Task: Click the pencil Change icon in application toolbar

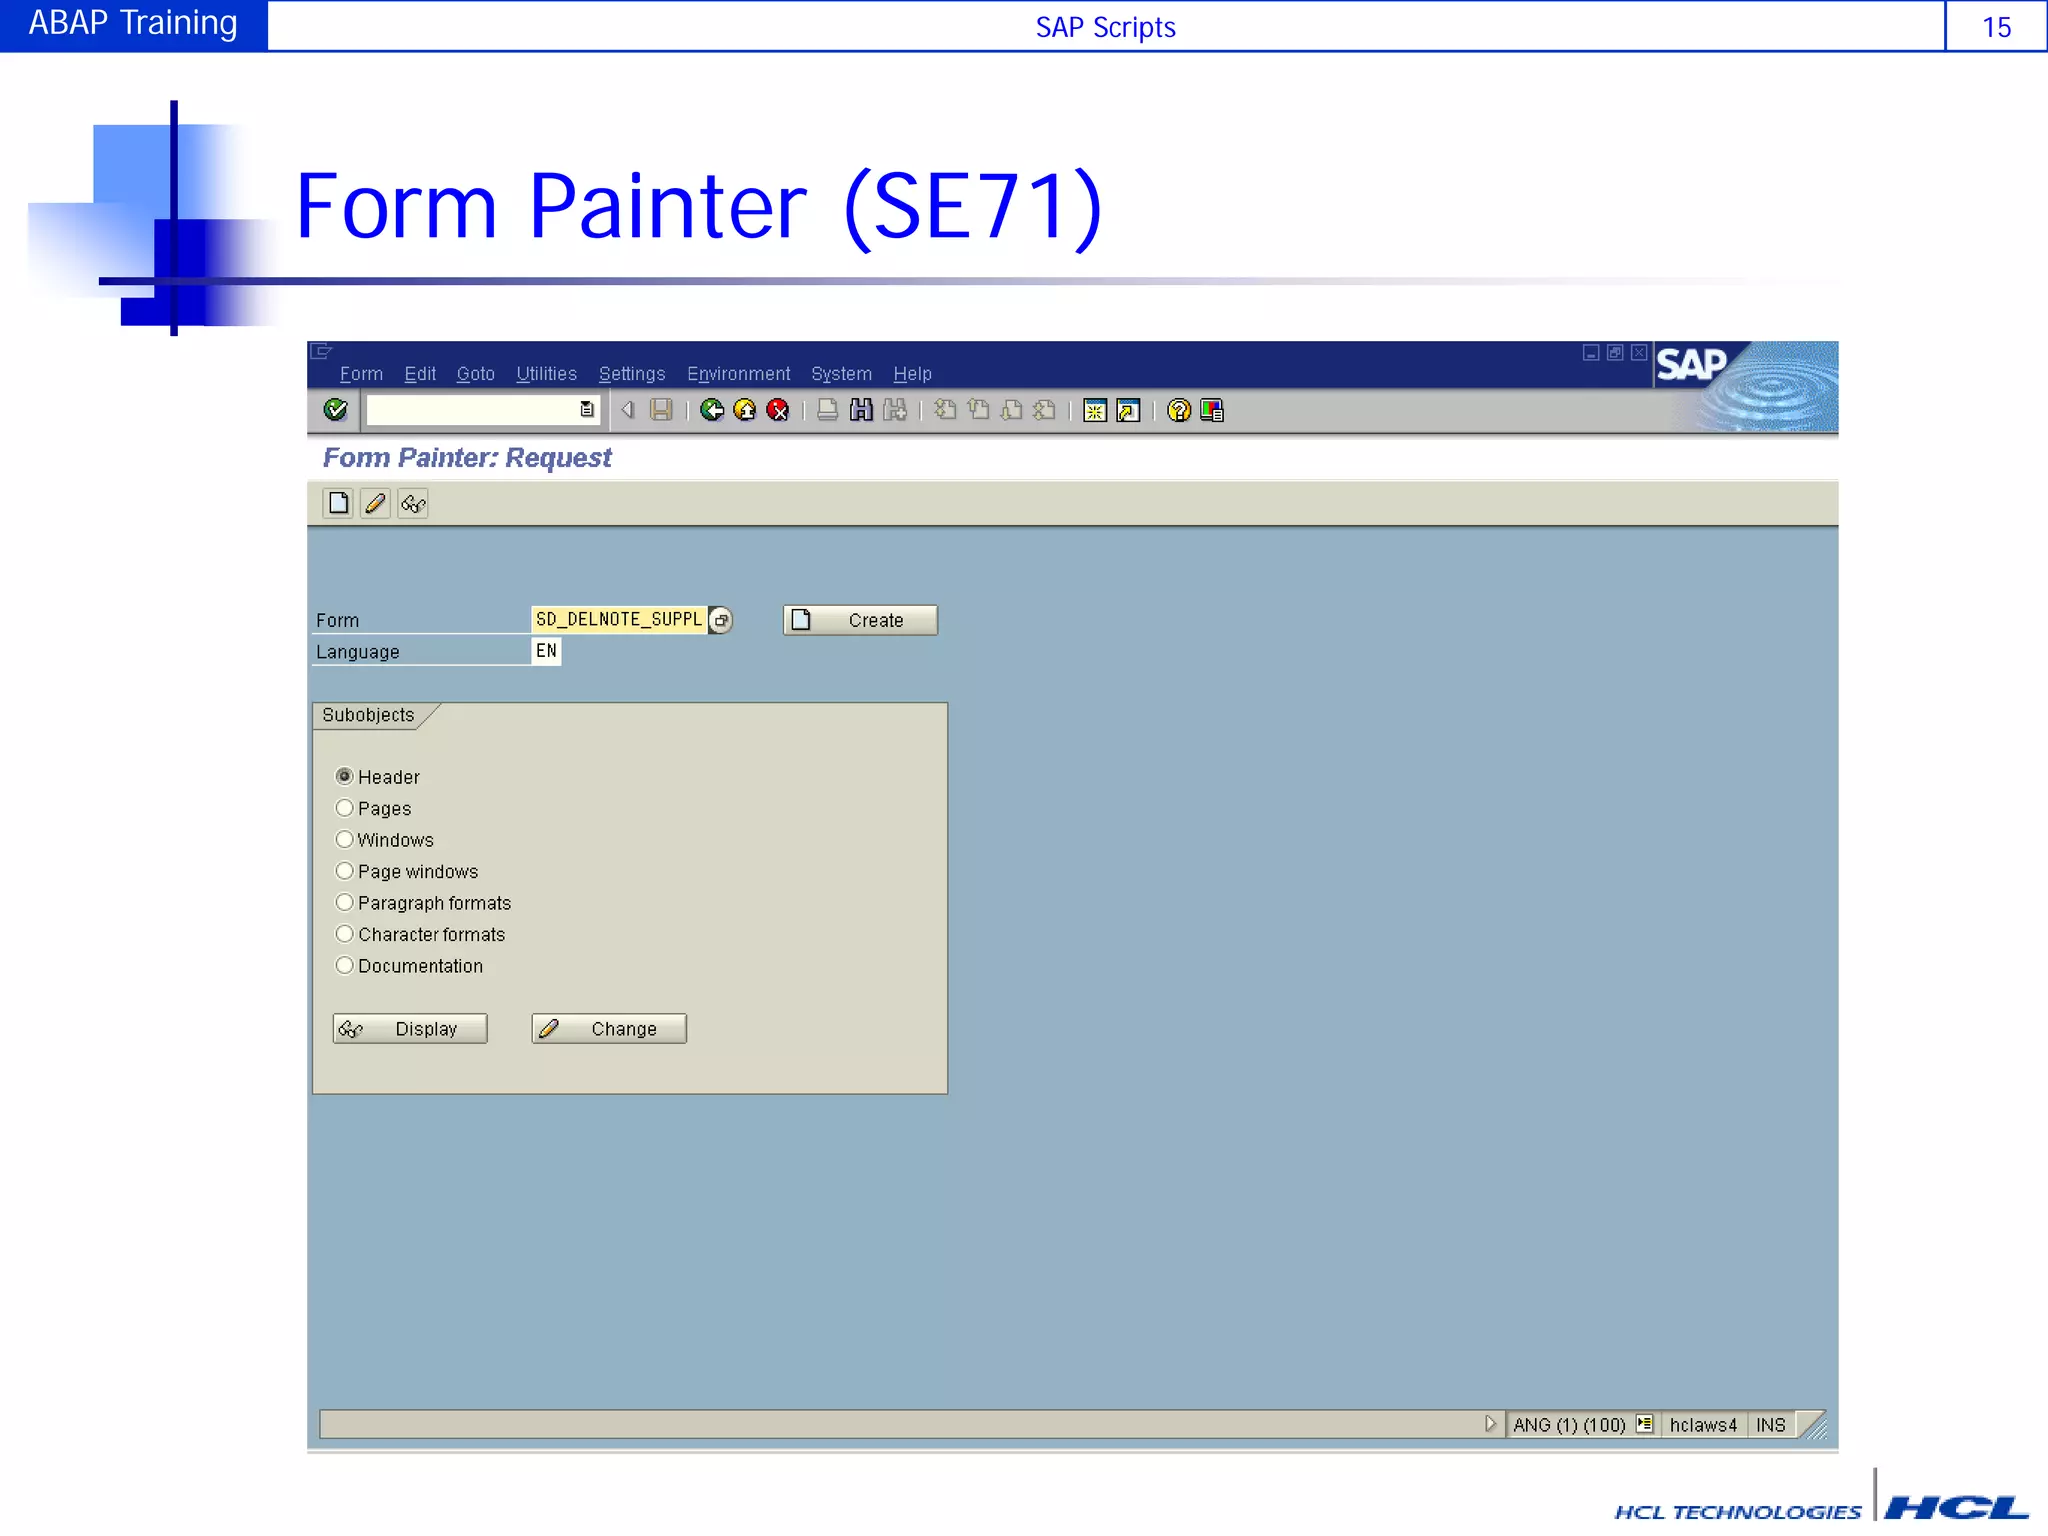Action: pyautogui.click(x=375, y=503)
